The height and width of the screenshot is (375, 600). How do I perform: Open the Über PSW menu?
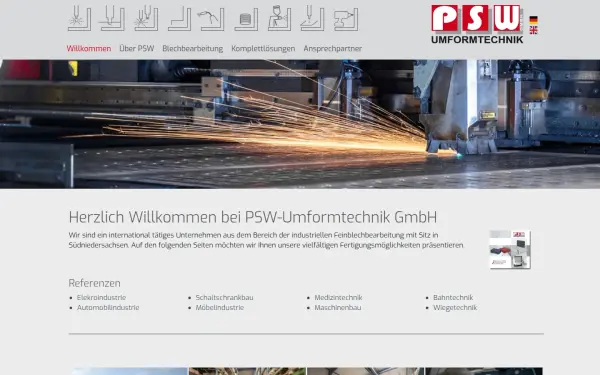point(137,49)
